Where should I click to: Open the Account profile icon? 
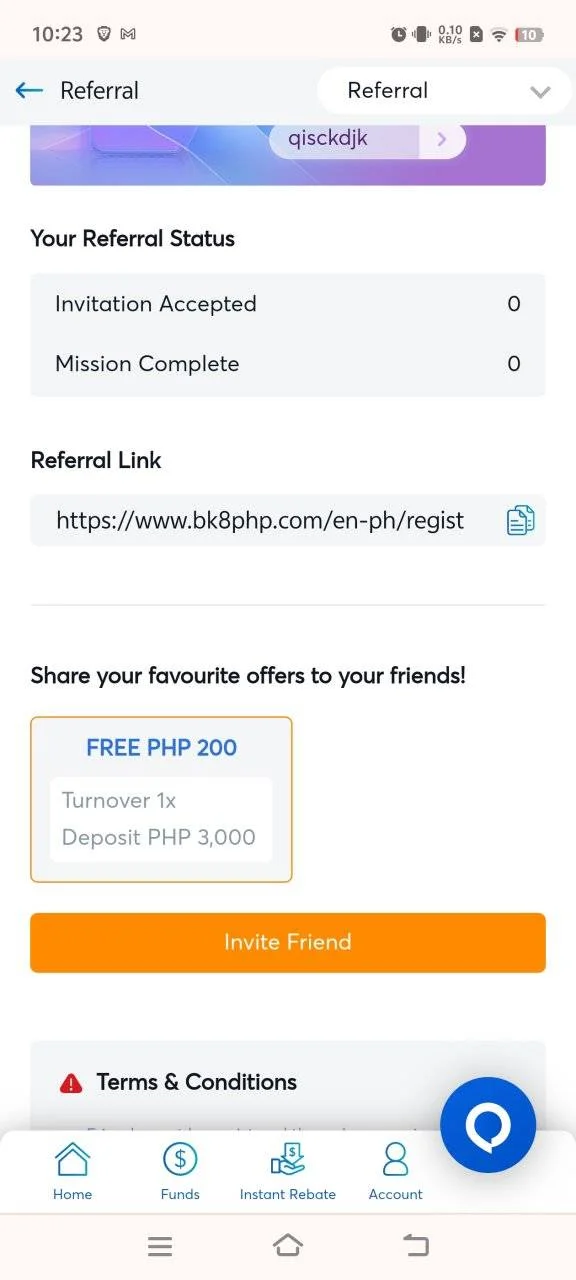[x=396, y=1160]
